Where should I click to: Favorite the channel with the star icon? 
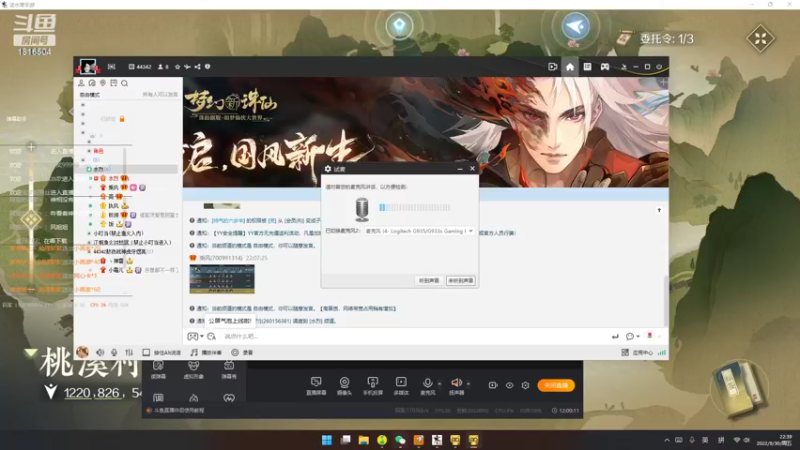tap(178, 67)
